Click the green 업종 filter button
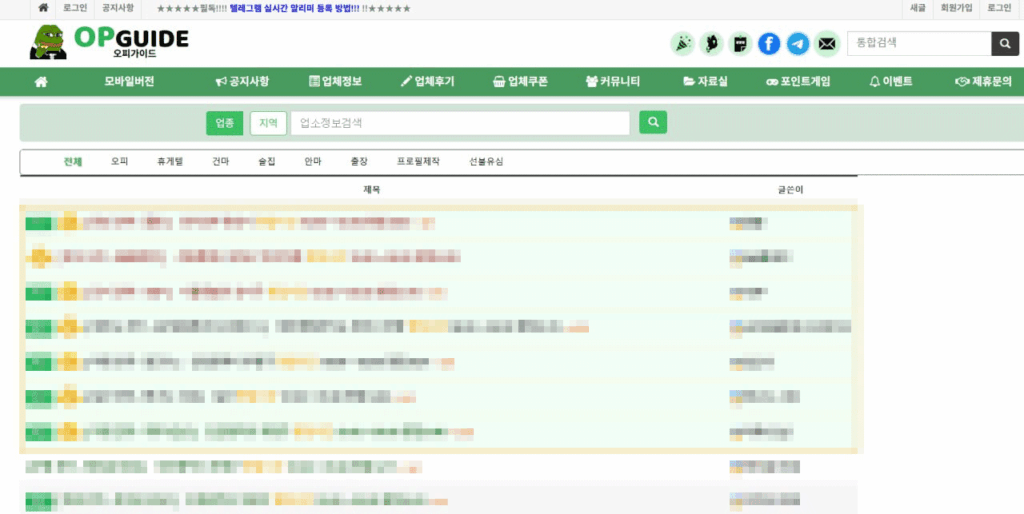This screenshot has height=514, width=1024. pyautogui.click(x=225, y=123)
